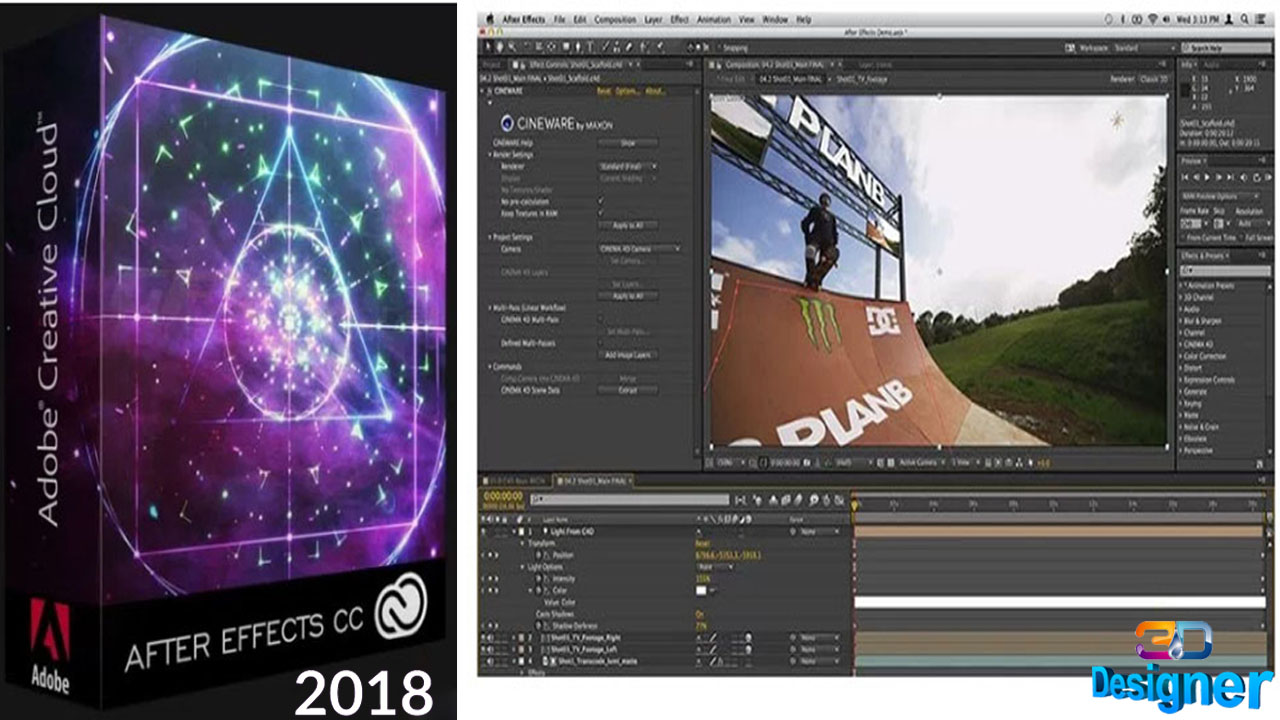This screenshot has height=720, width=1280.
Task: Mute audio in Preview panel
Action: (1243, 177)
